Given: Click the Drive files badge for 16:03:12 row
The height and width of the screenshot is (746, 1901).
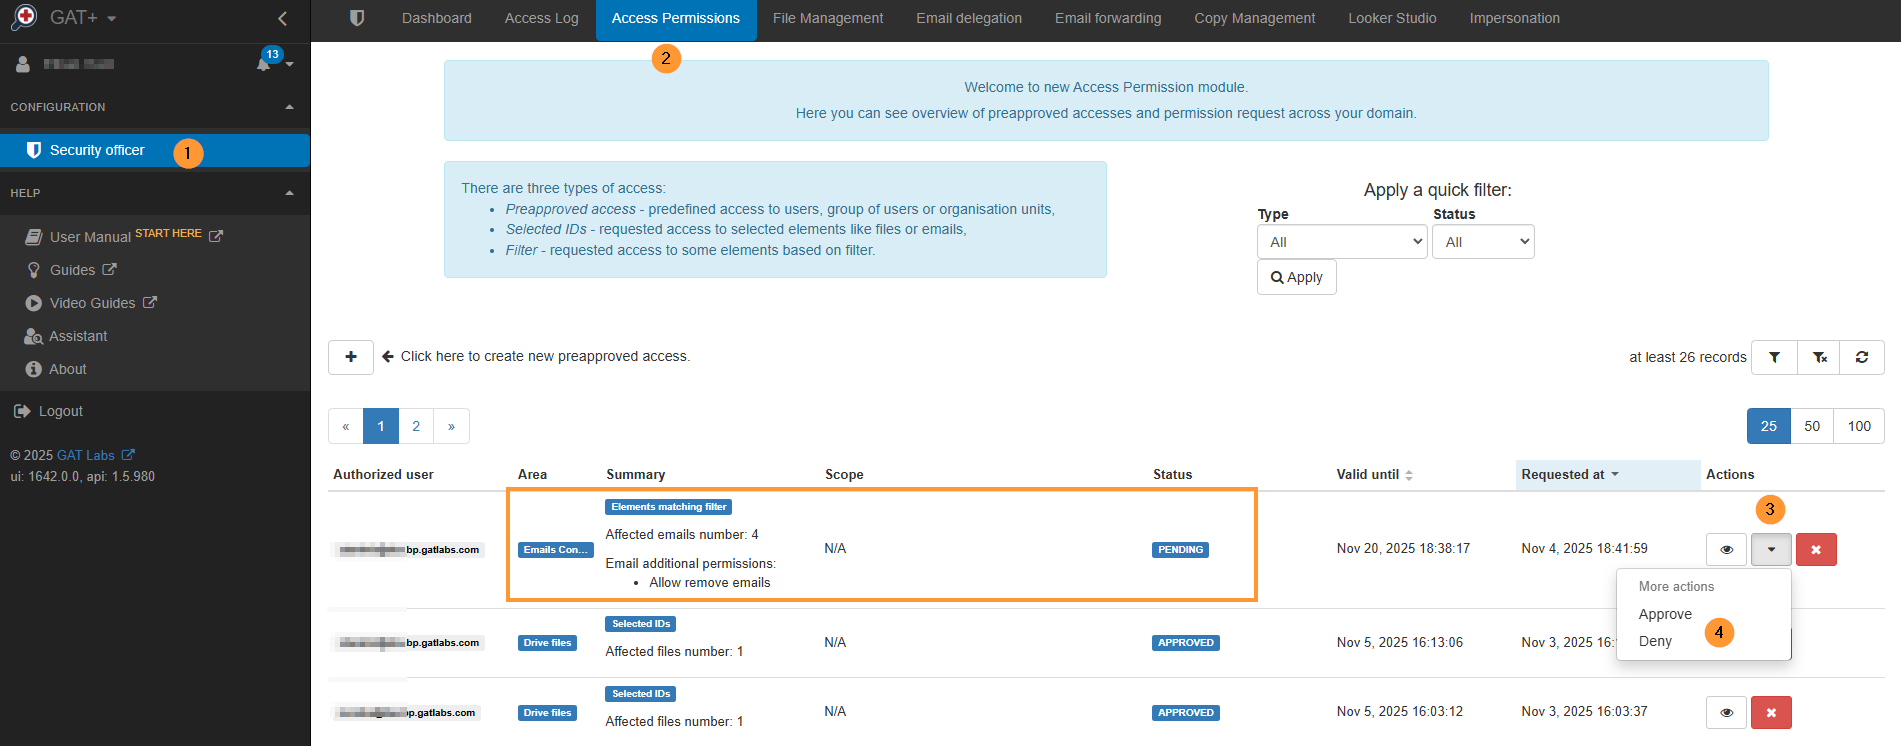Looking at the screenshot, I should (x=547, y=713).
